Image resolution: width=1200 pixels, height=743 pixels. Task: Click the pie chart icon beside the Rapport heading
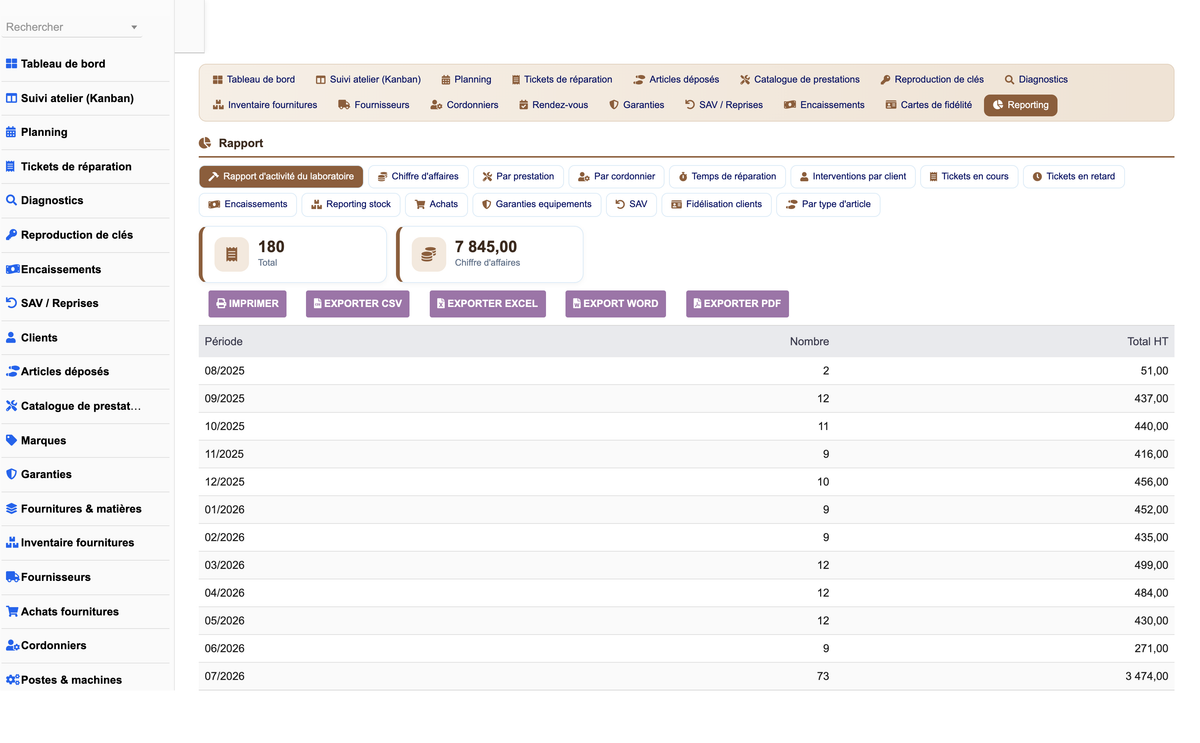click(x=205, y=143)
